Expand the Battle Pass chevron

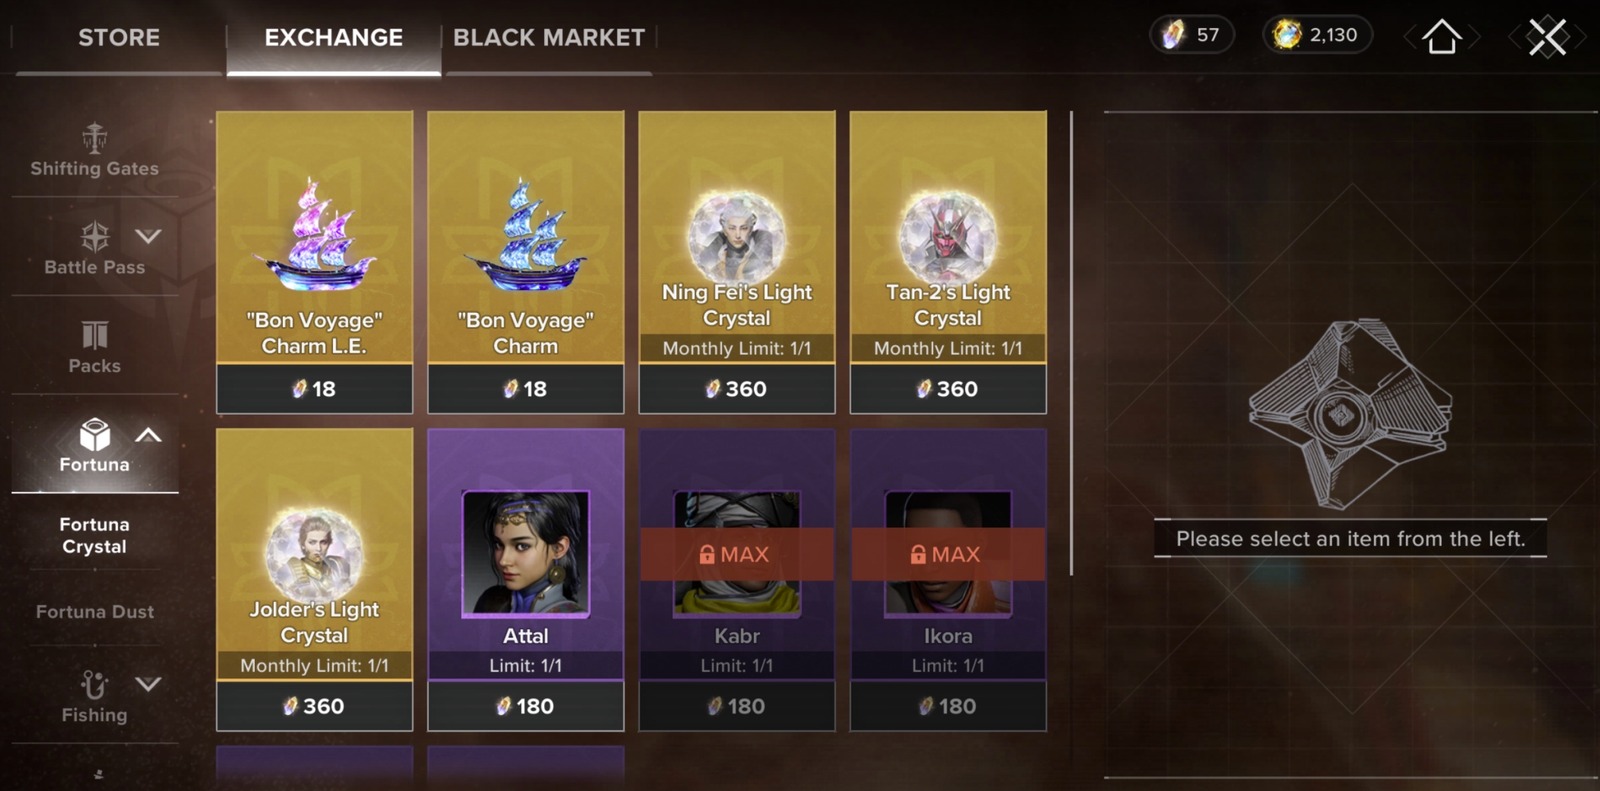tap(148, 236)
